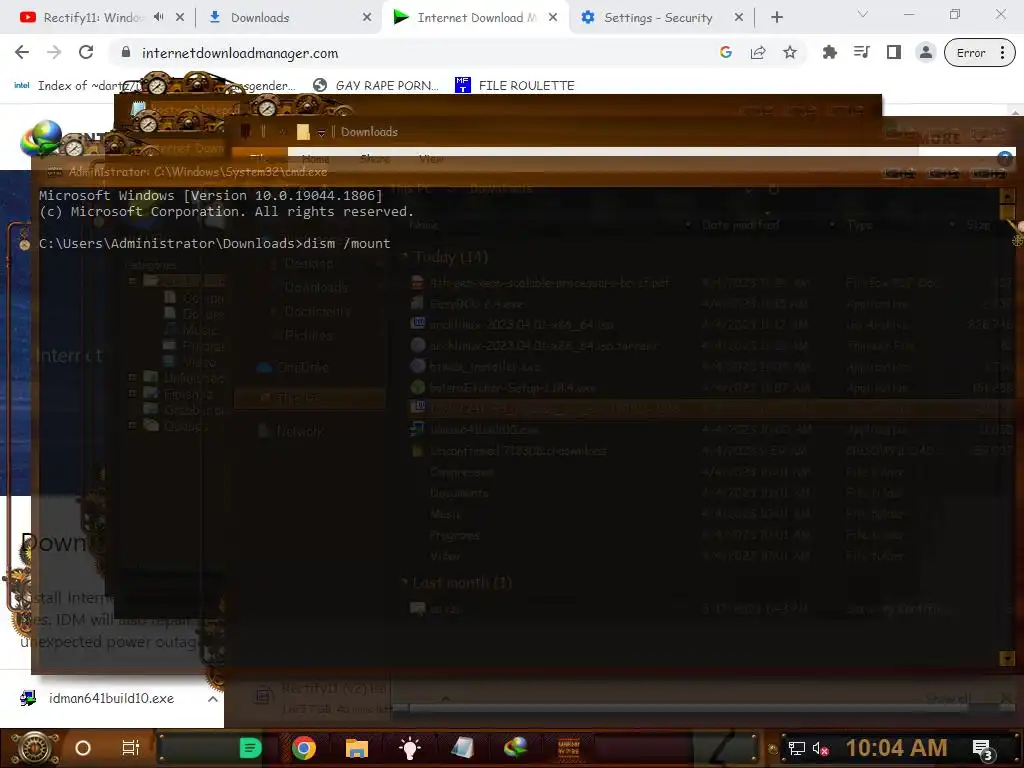Open Chrome tab search chevron
Screen dimensions: 1024x768
click(863, 14)
